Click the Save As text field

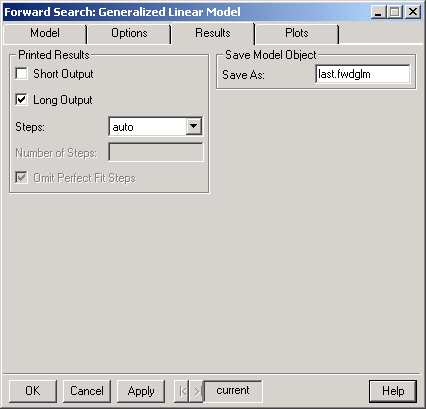pos(363,74)
